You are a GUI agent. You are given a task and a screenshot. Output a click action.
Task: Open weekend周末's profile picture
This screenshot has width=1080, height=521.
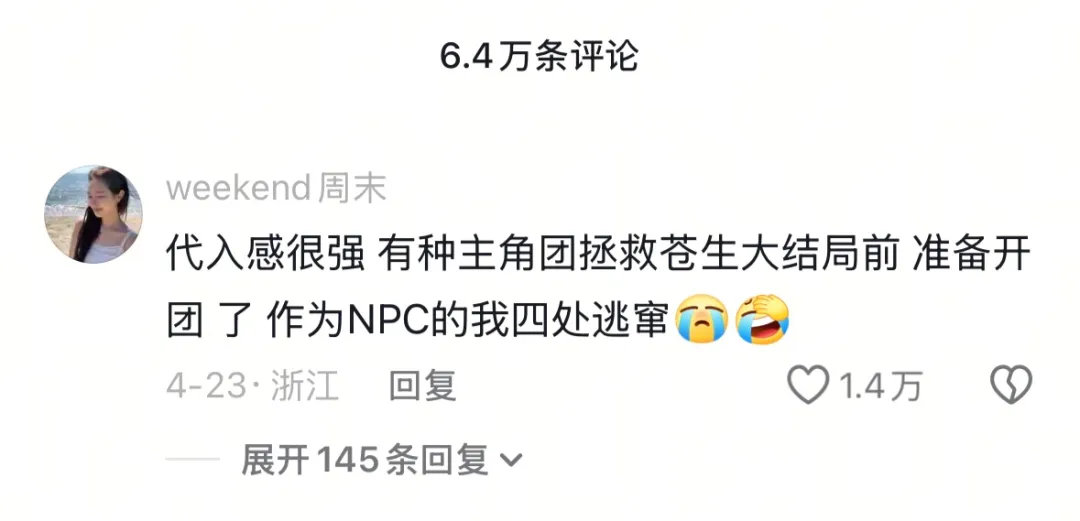93,214
